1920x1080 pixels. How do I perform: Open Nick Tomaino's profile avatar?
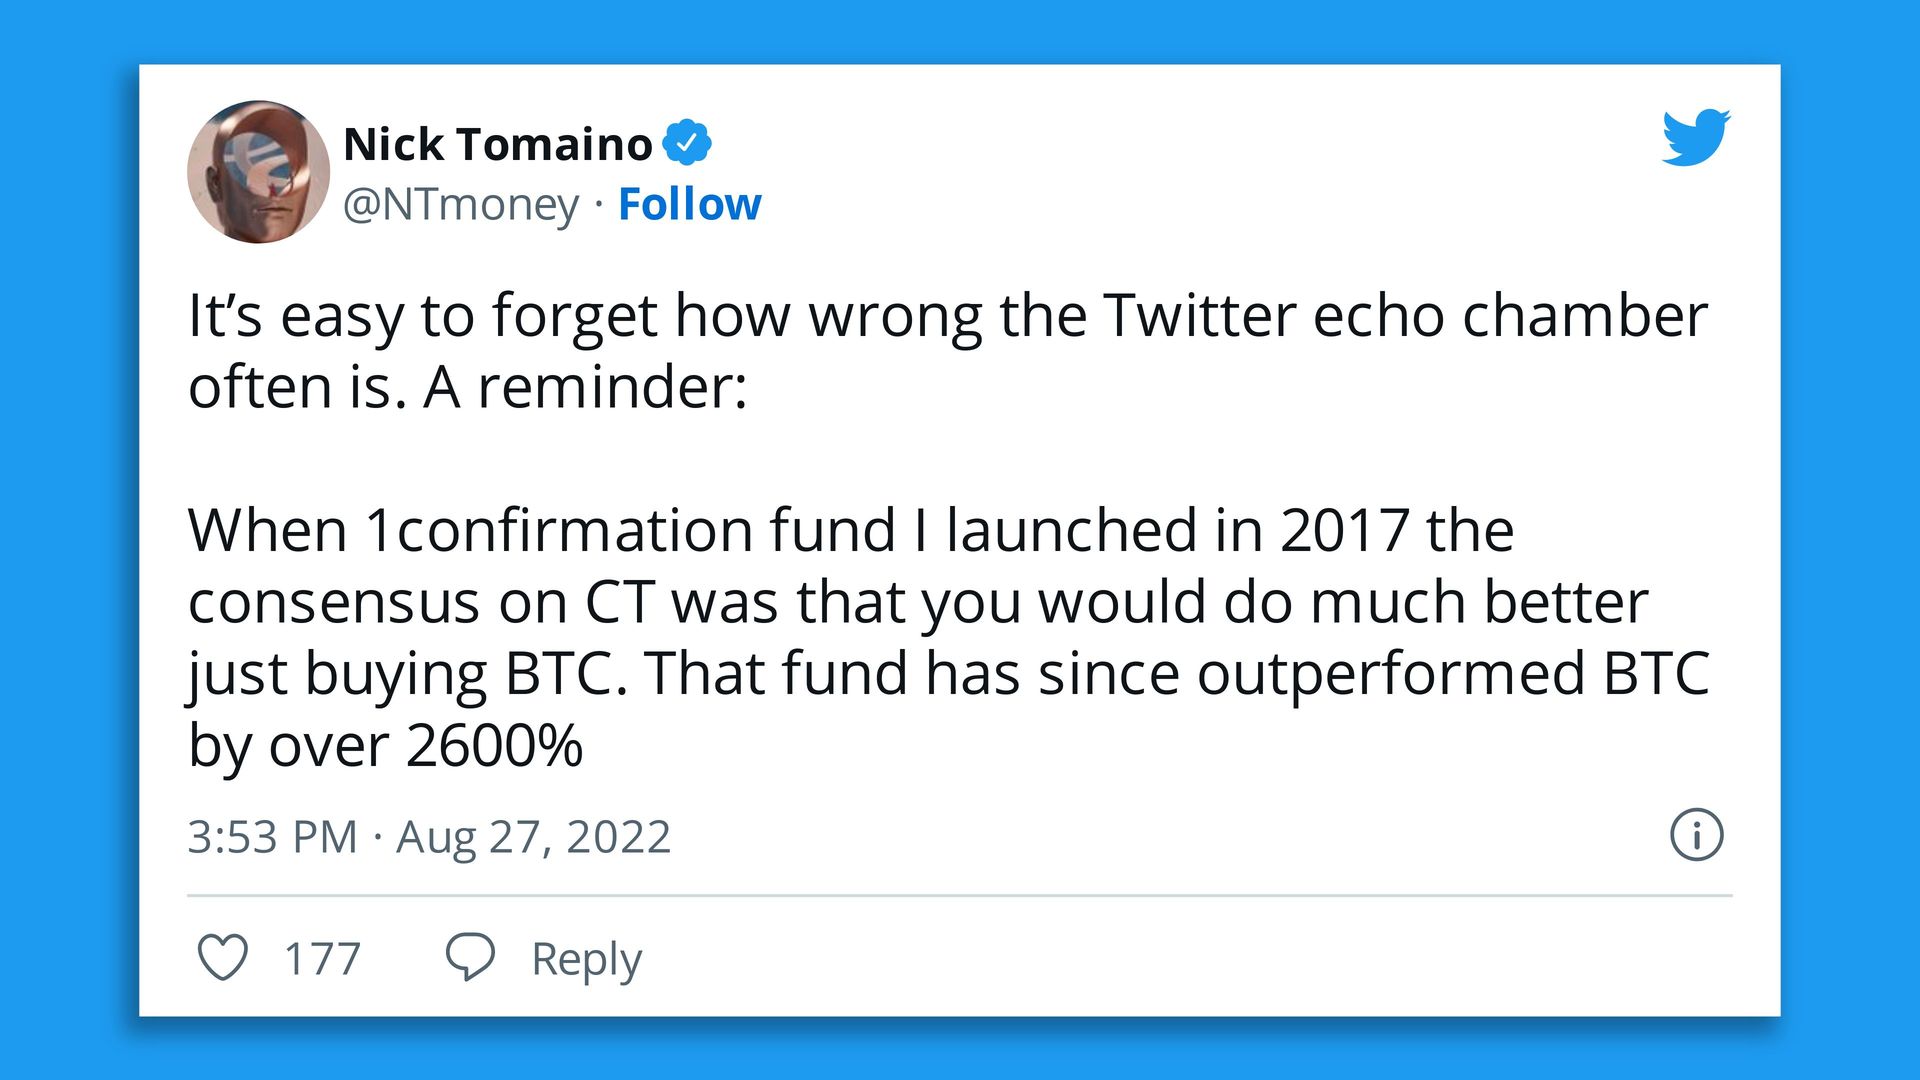point(259,171)
